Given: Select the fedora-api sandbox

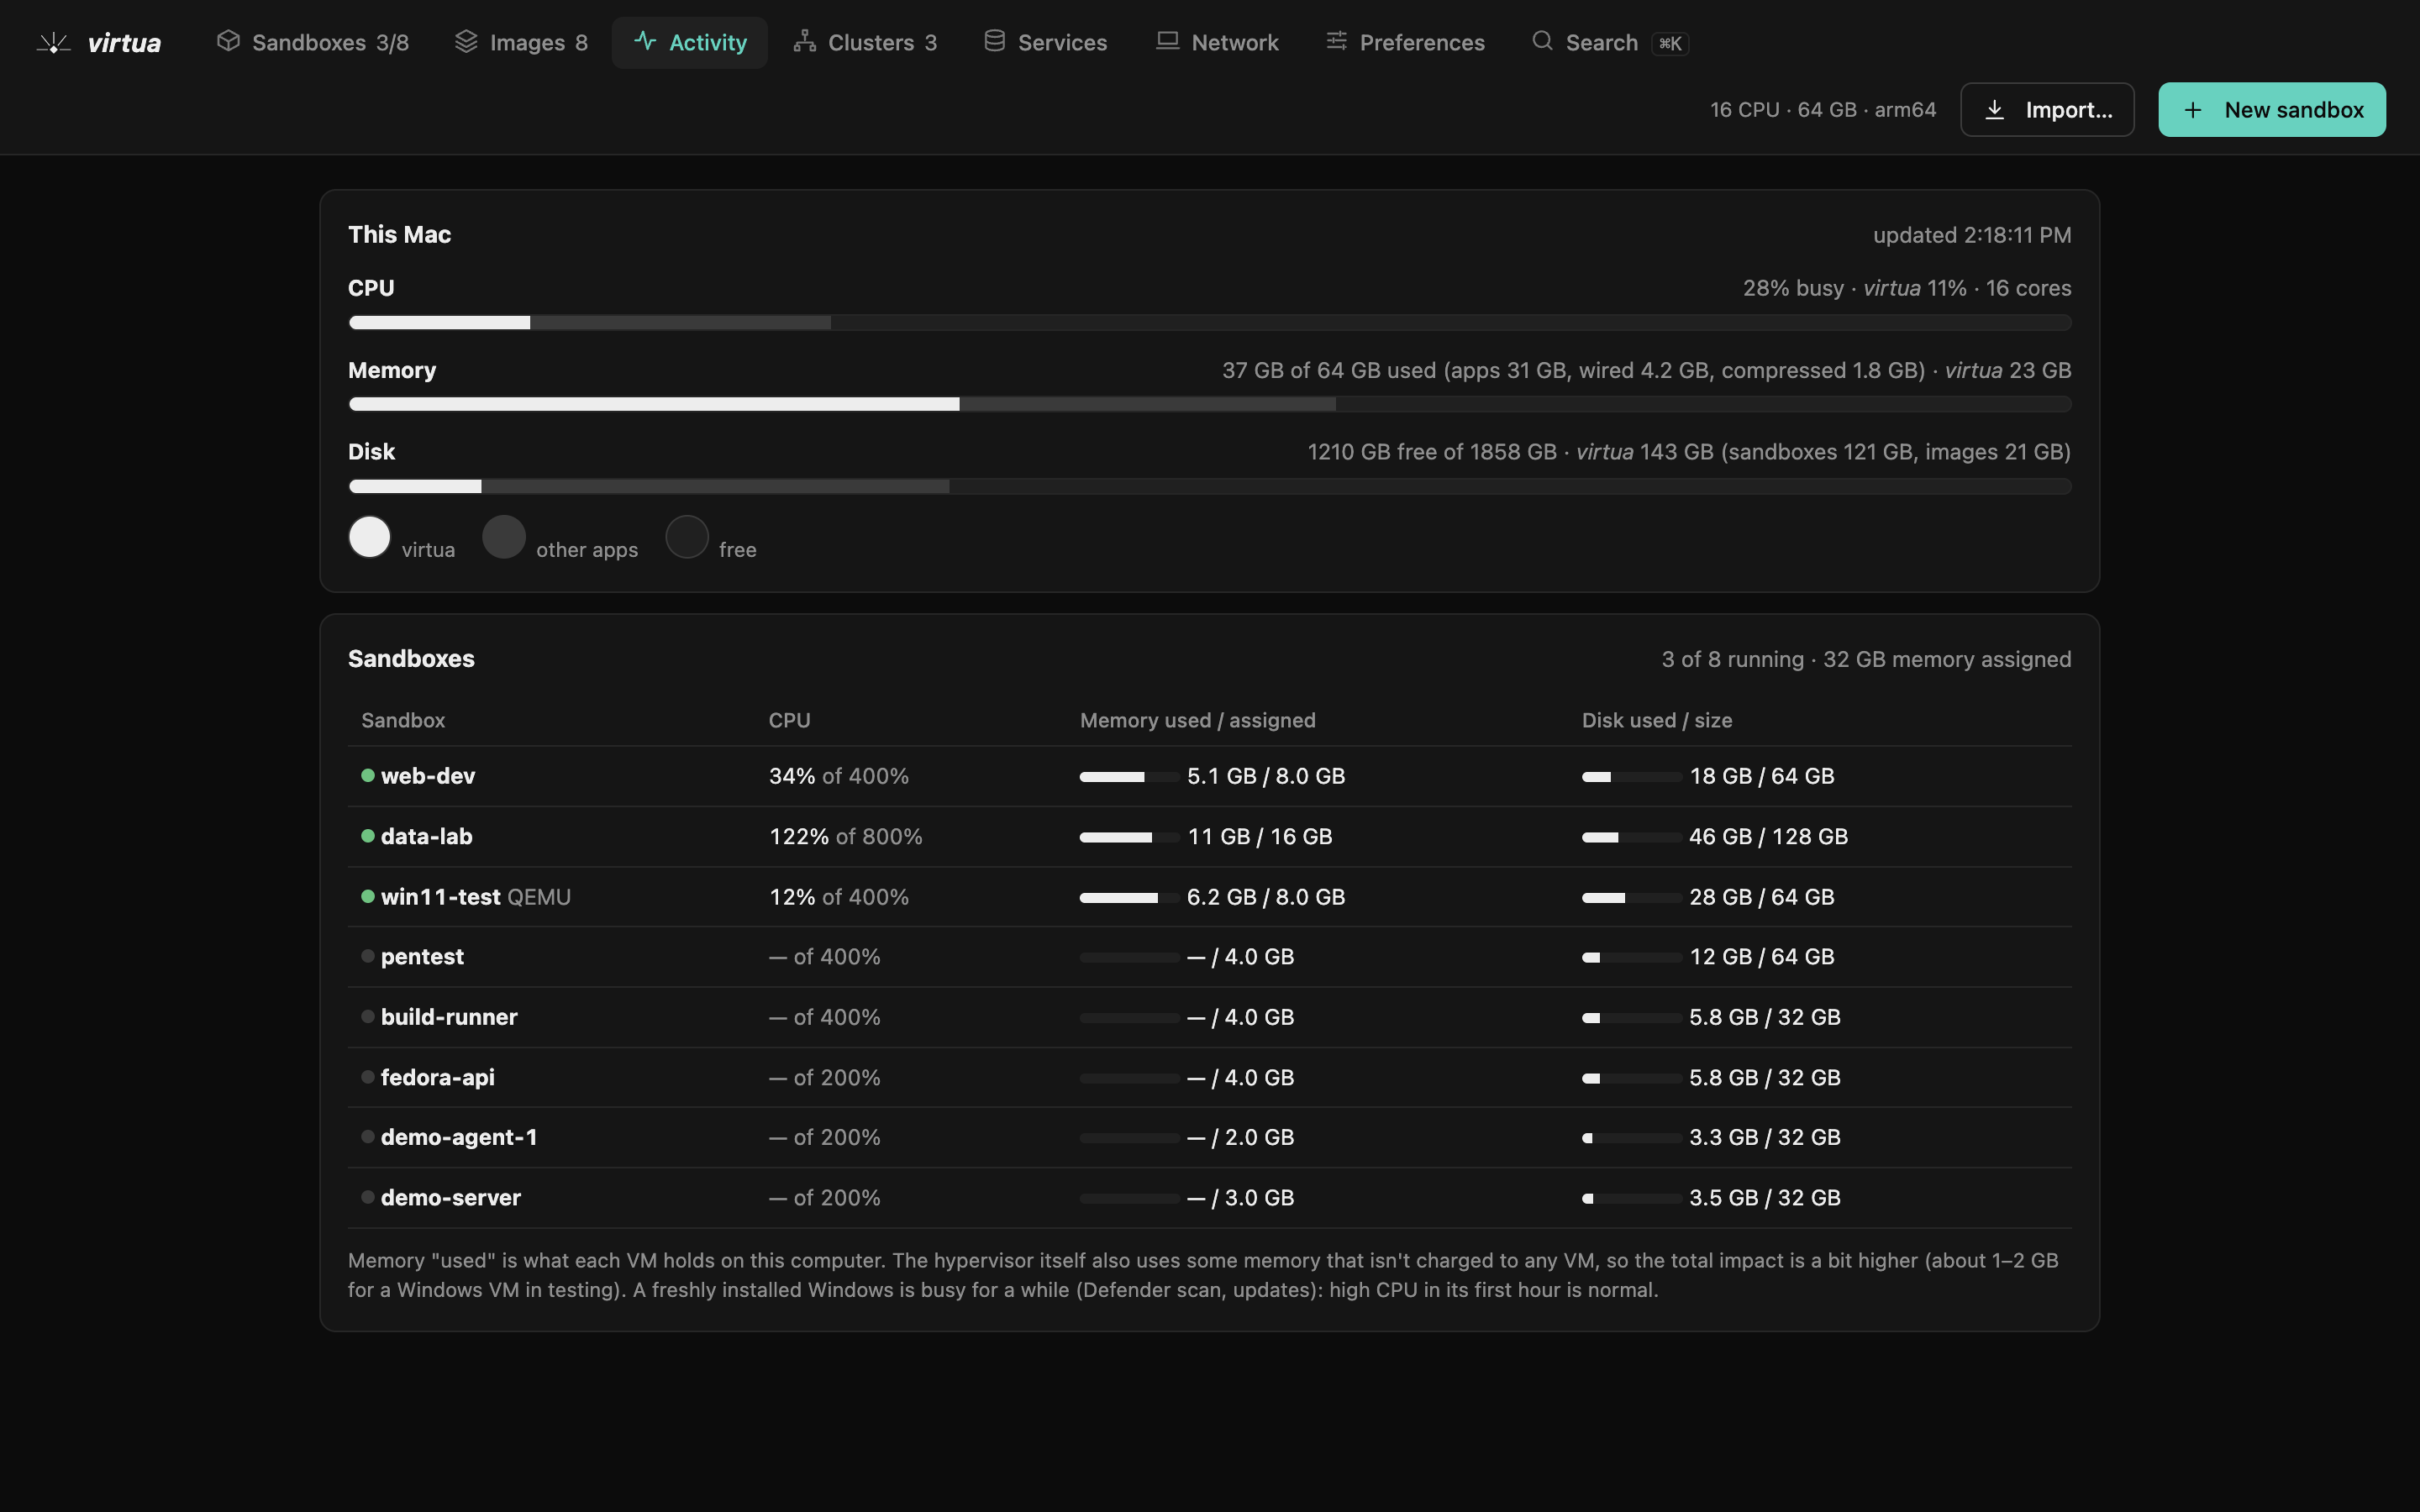Looking at the screenshot, I should (x=438, y=1077).
